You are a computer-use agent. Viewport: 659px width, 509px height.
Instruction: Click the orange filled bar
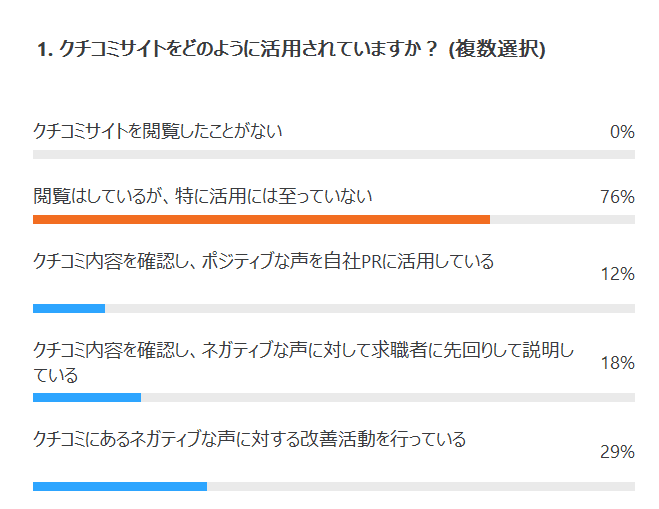[x=261, y=220]
